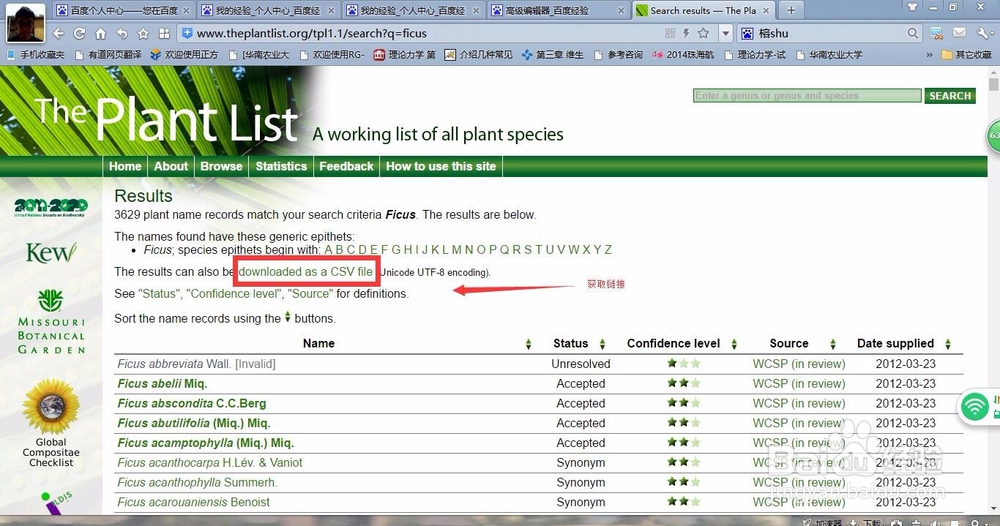Click the 'downloaded as a CSV file' link
1000x526 pixels.
pyautogui.click(x=305, y=272)
